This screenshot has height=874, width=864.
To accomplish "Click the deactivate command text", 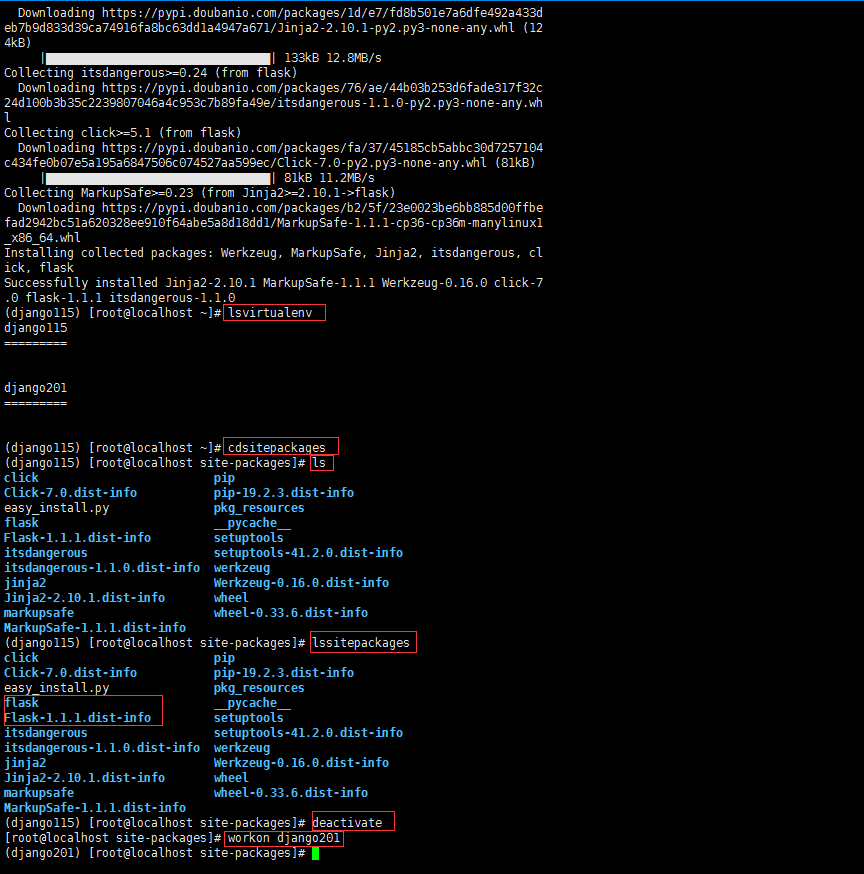I will pos(347,823).
